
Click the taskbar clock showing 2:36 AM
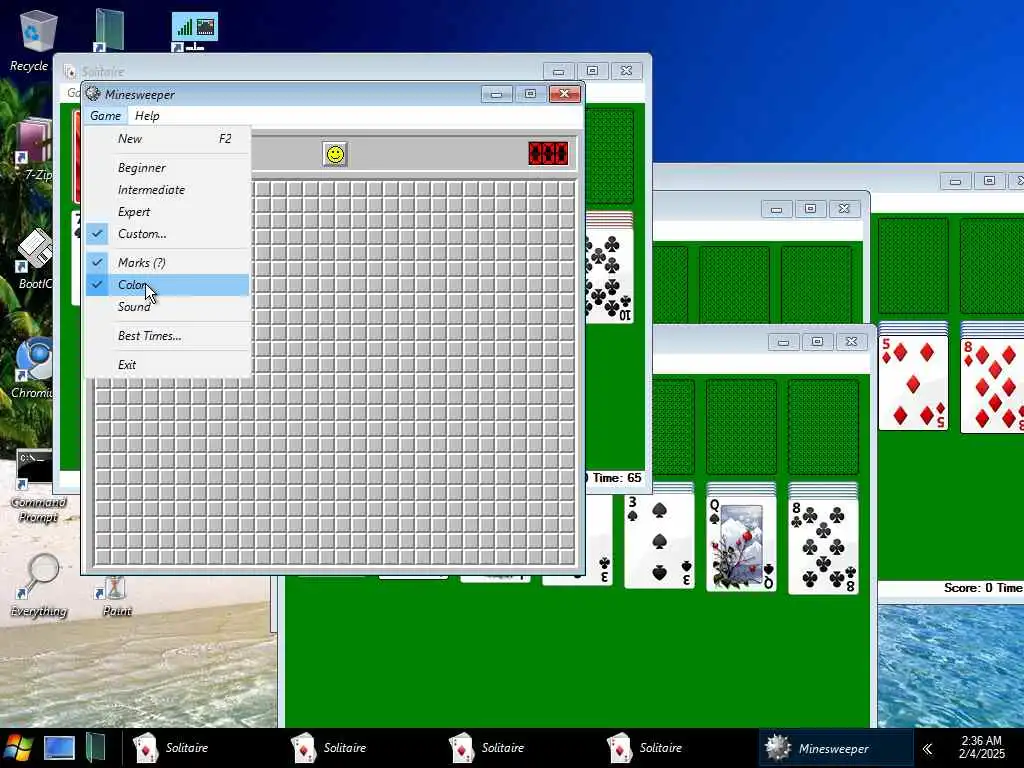982,747
